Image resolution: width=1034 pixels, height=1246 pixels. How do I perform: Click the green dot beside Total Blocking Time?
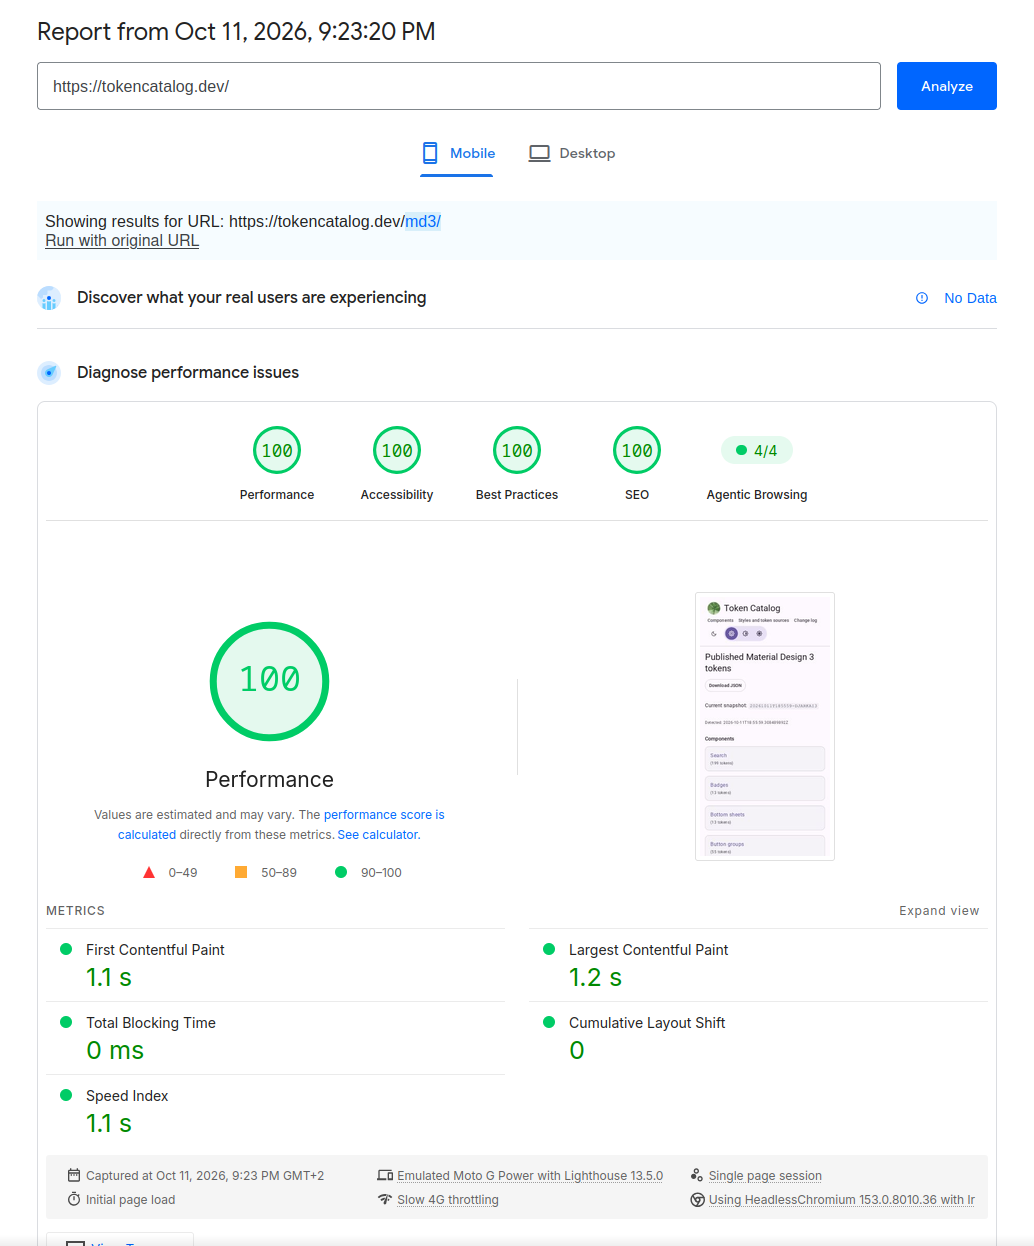[66, 1022]
